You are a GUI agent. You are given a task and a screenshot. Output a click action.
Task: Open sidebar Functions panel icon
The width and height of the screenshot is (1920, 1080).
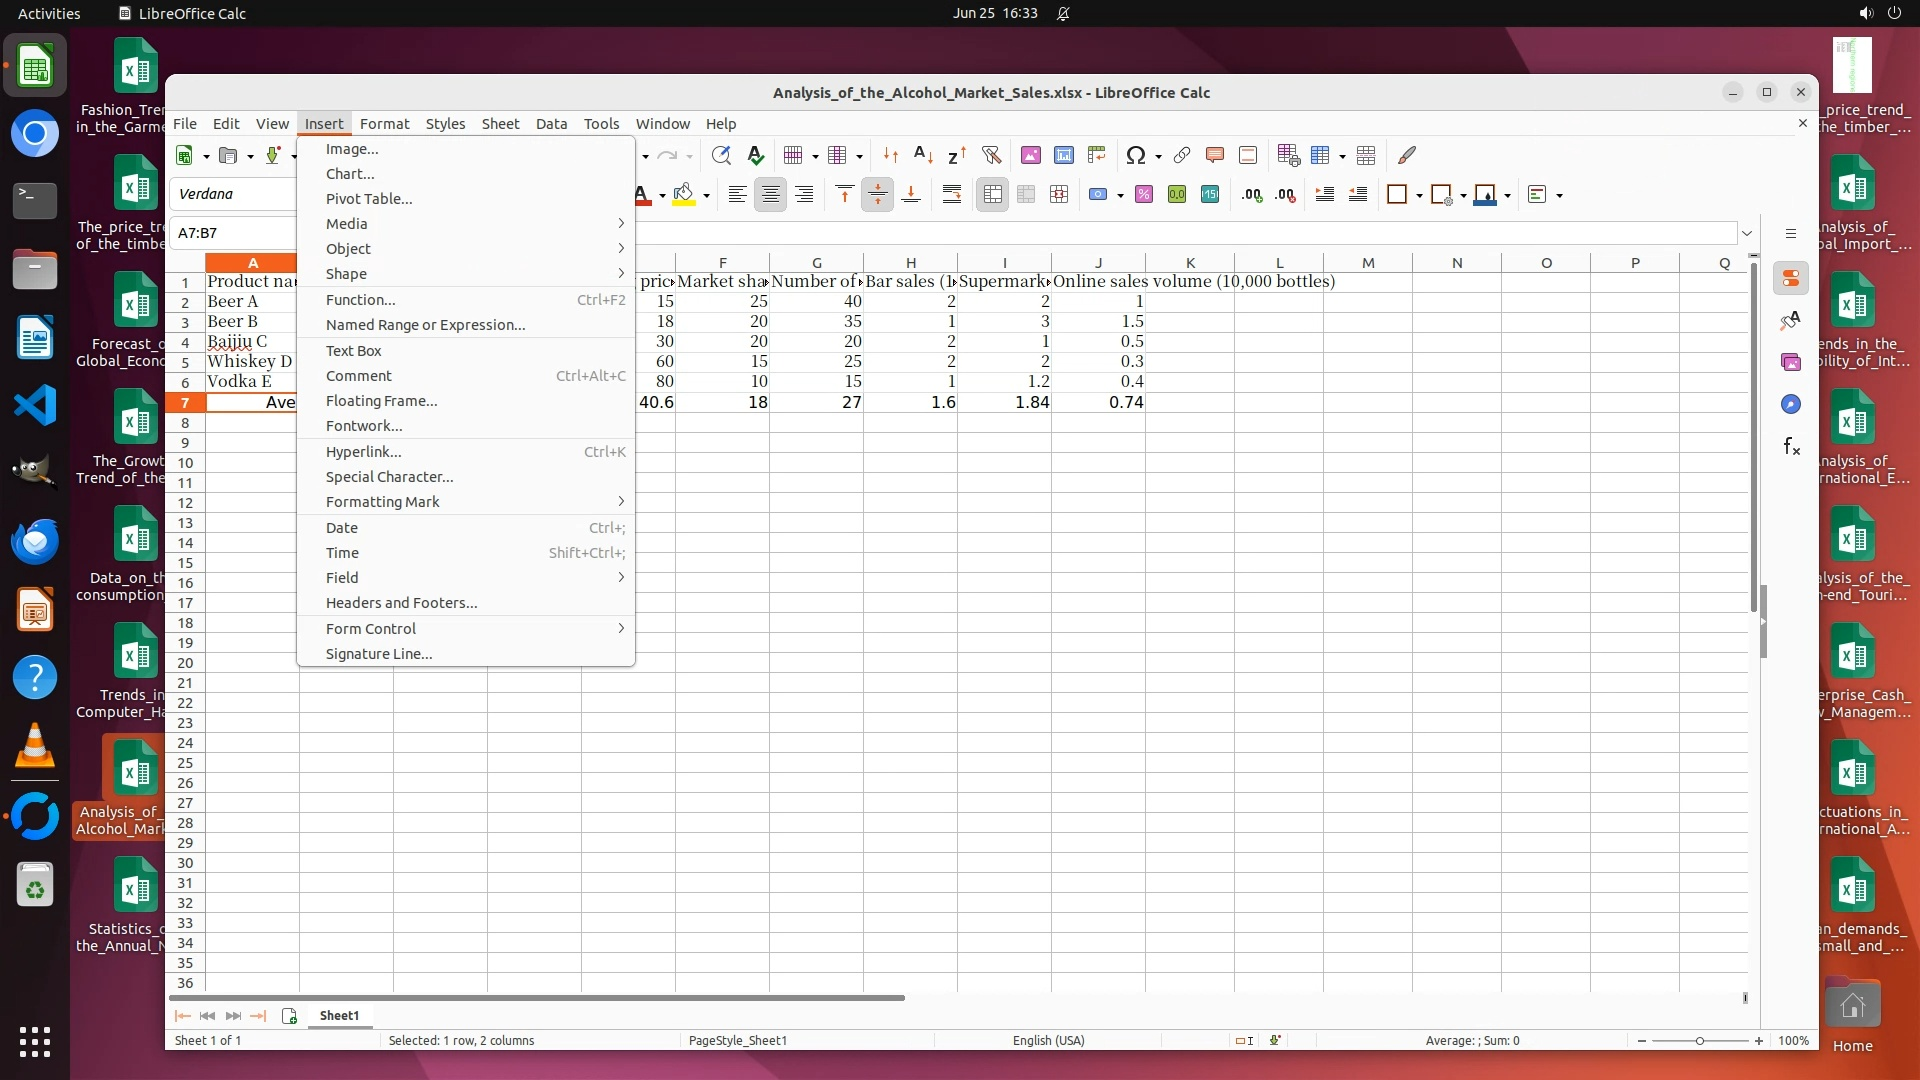(1791, 447)
